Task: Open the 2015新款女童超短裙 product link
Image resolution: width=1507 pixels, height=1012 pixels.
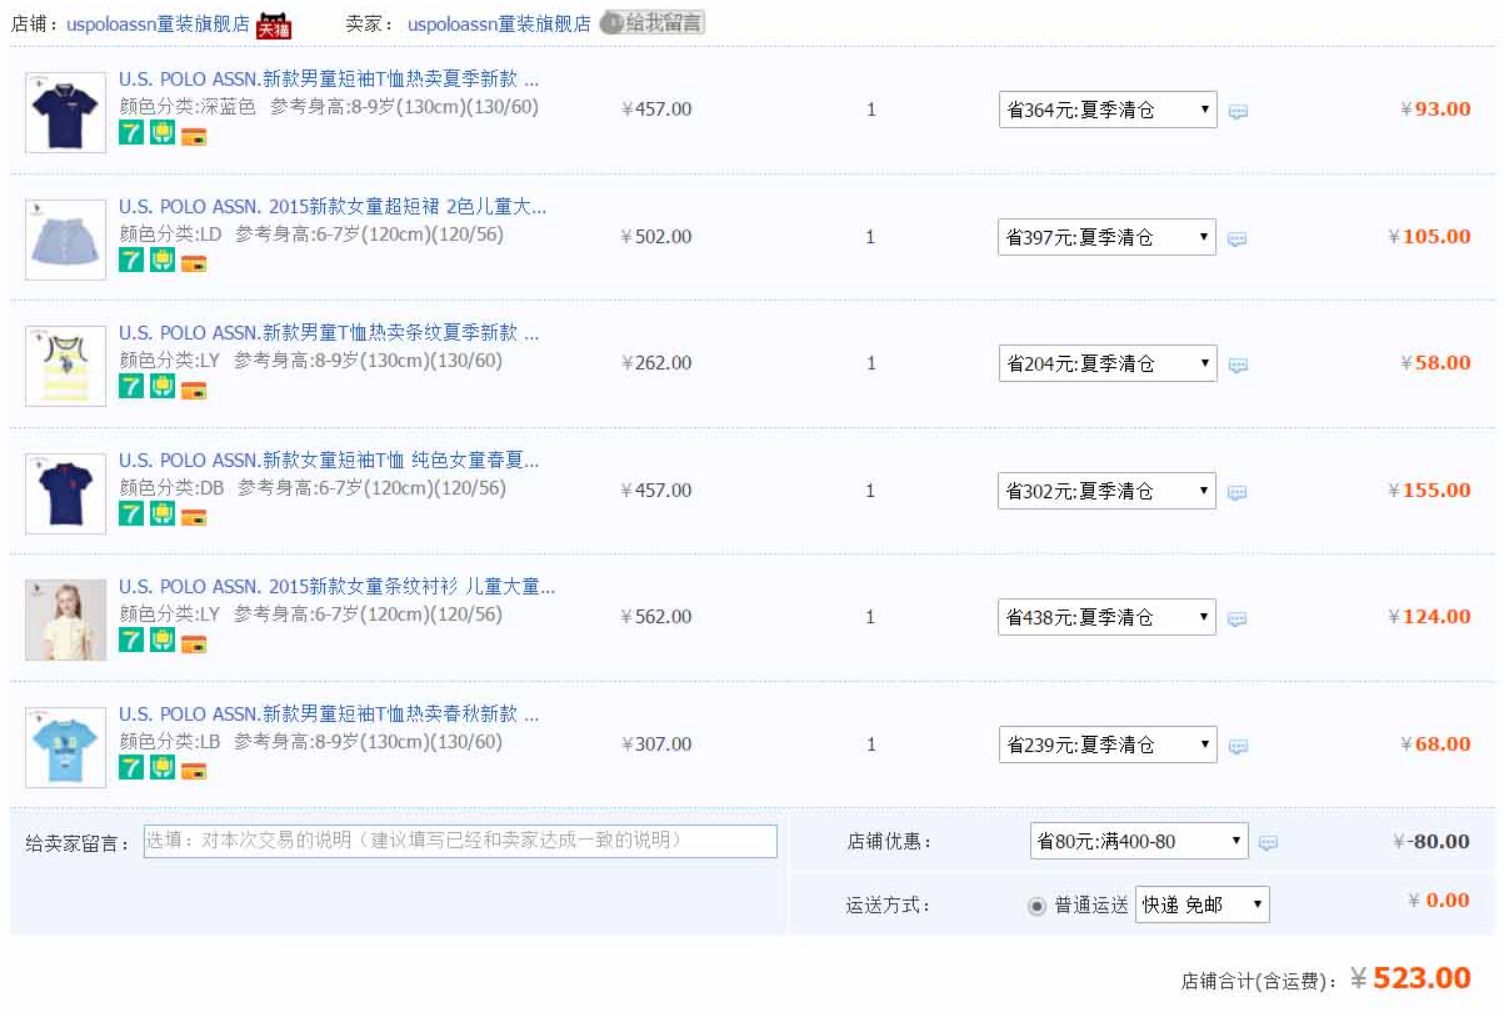Action: (x=333, y=207)
